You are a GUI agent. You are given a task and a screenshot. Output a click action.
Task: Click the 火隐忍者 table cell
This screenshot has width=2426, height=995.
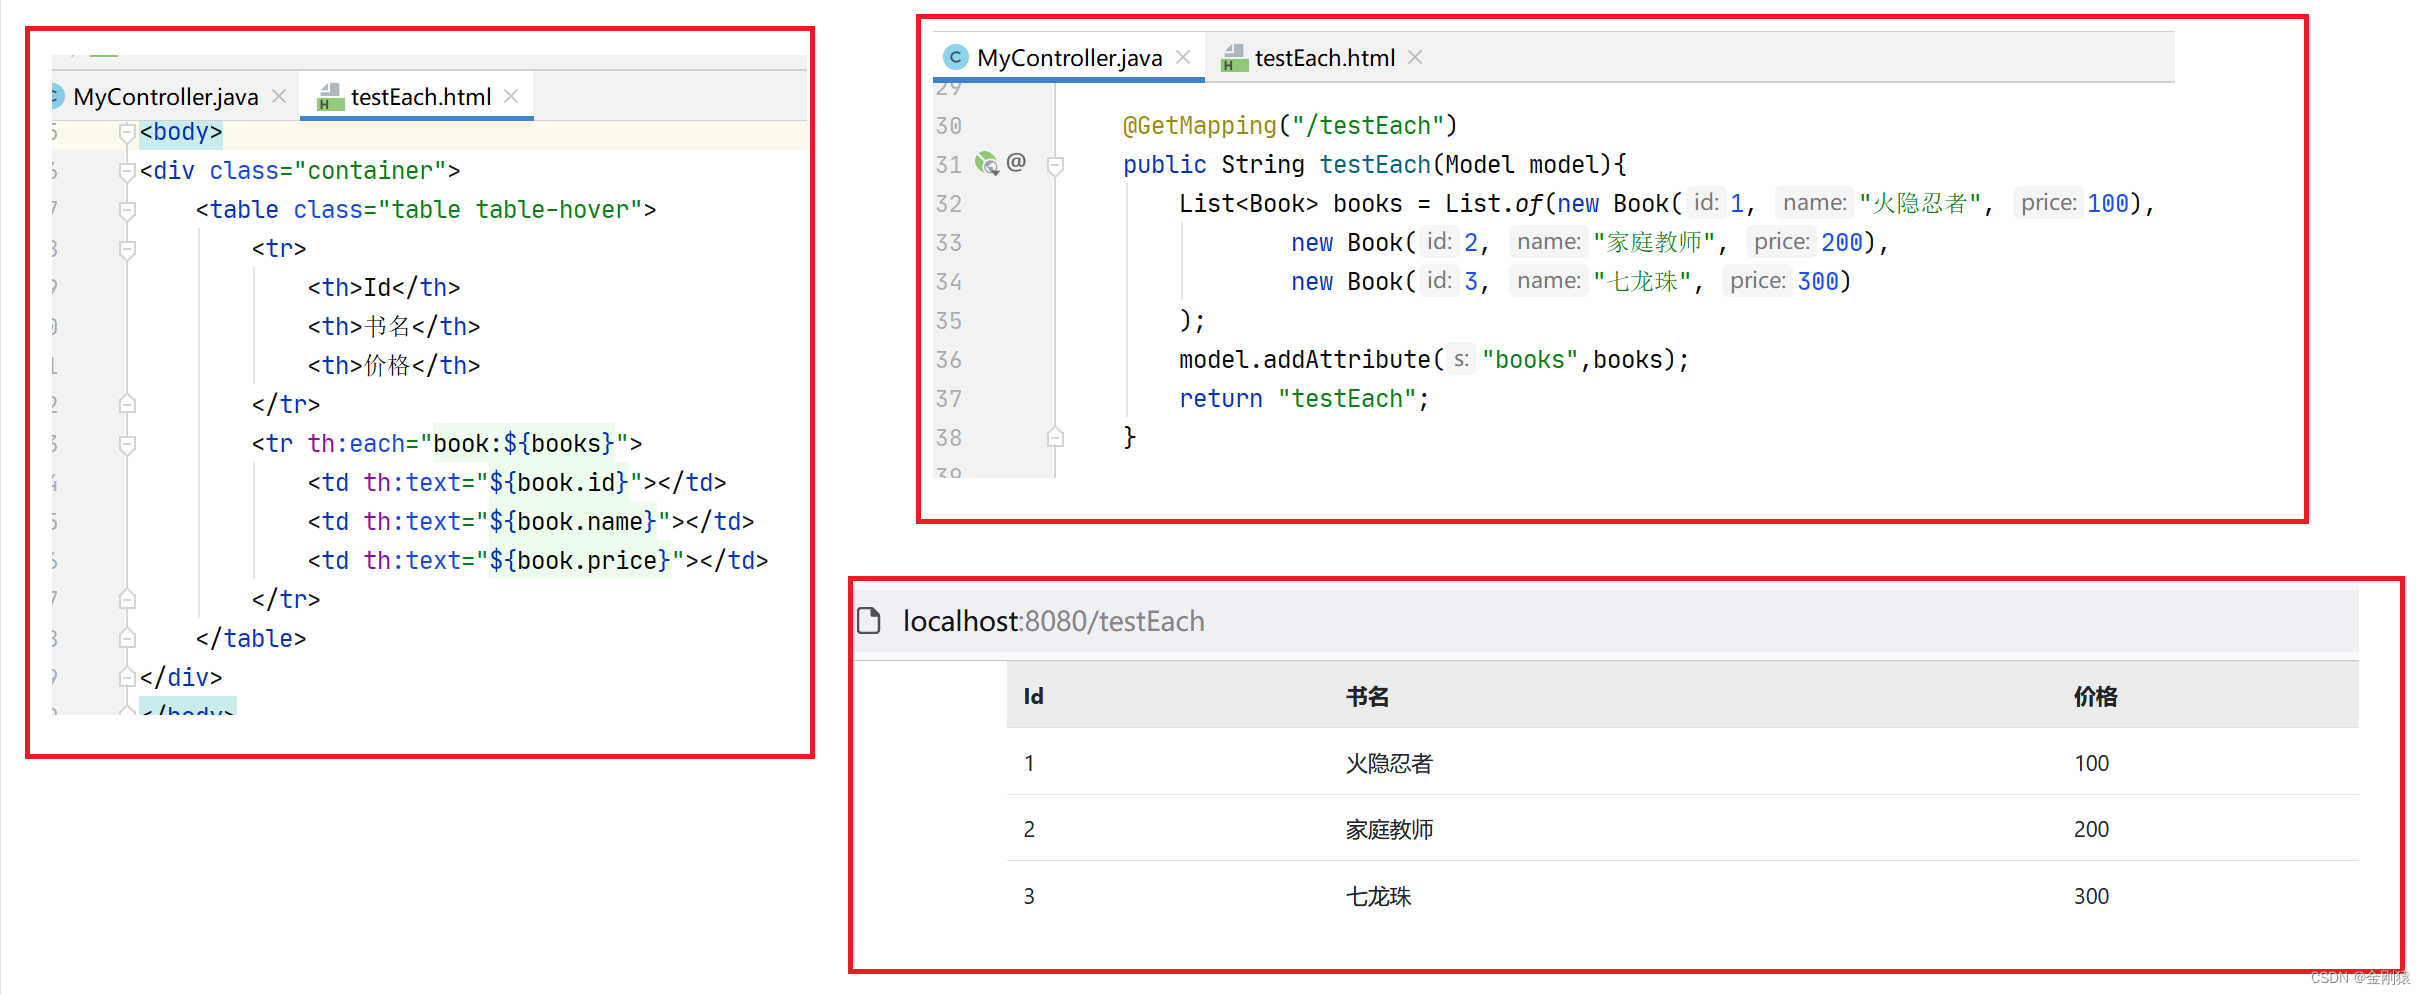(1389, 763)
